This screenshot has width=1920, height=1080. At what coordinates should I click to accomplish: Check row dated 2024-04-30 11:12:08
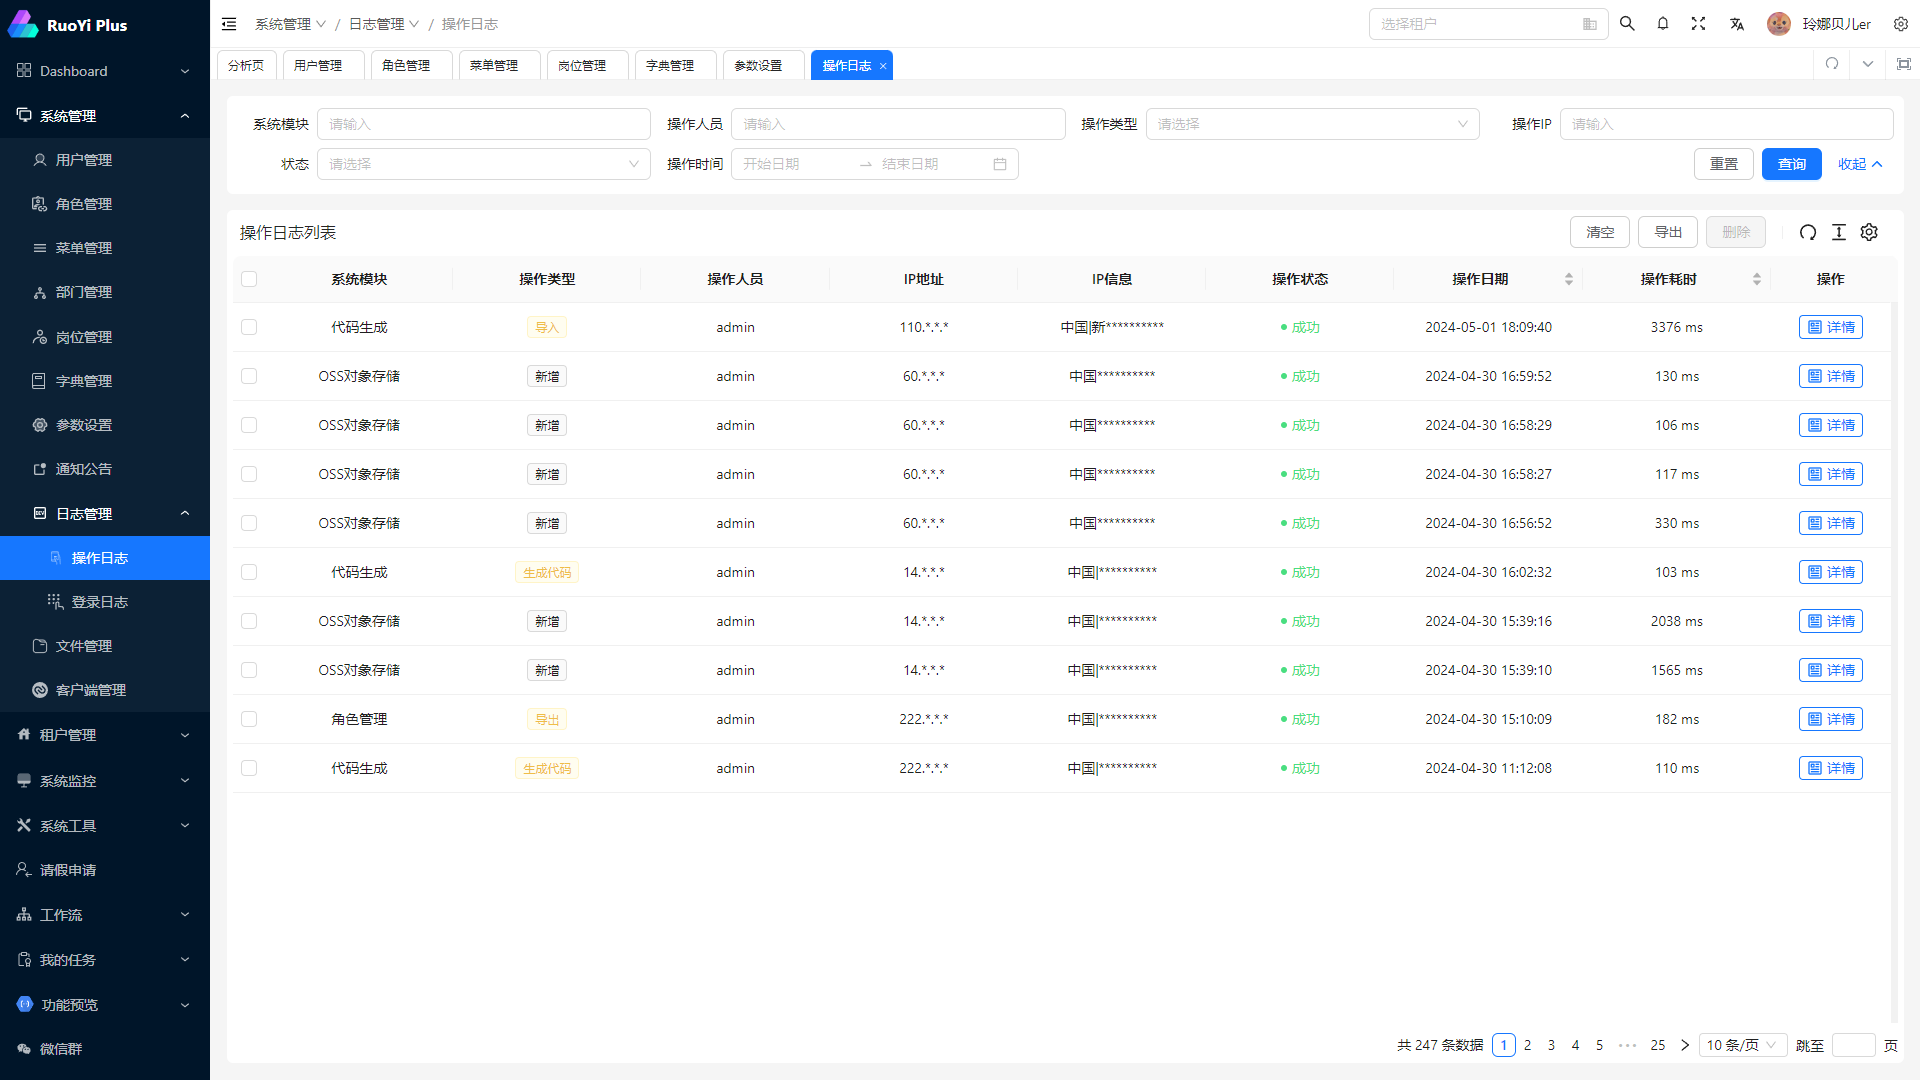tap(249, 768)
